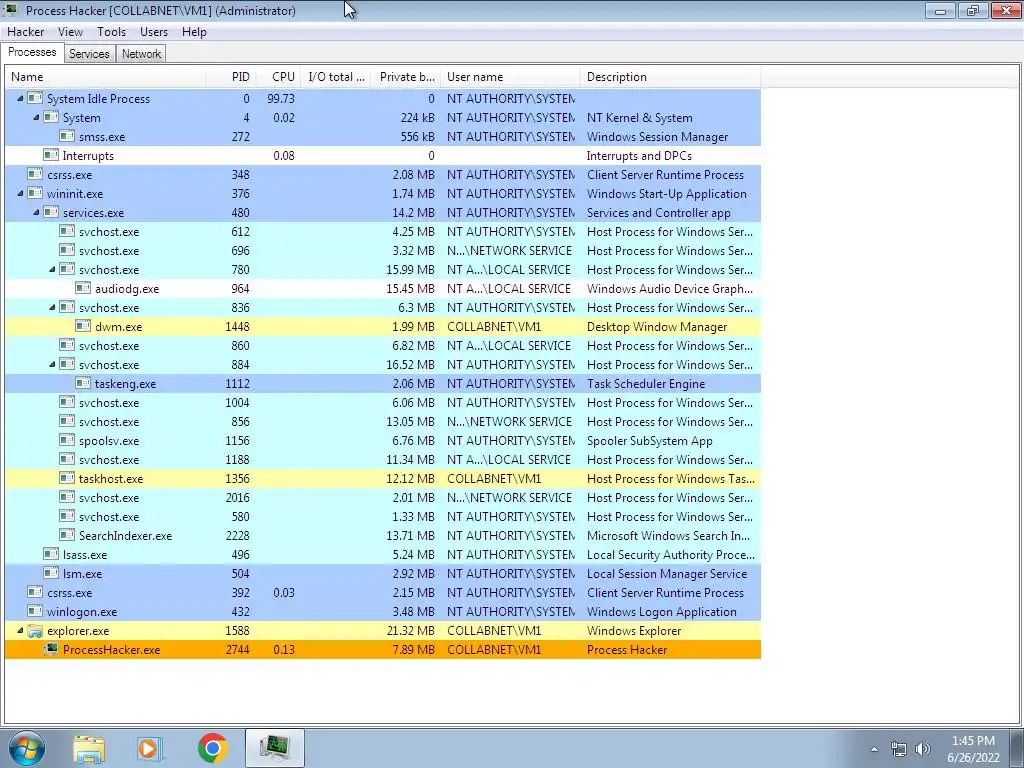This screenshot has height=768, width=1024.
Task: Click the winlogon.exe process icon
Action: coord(35,611)
